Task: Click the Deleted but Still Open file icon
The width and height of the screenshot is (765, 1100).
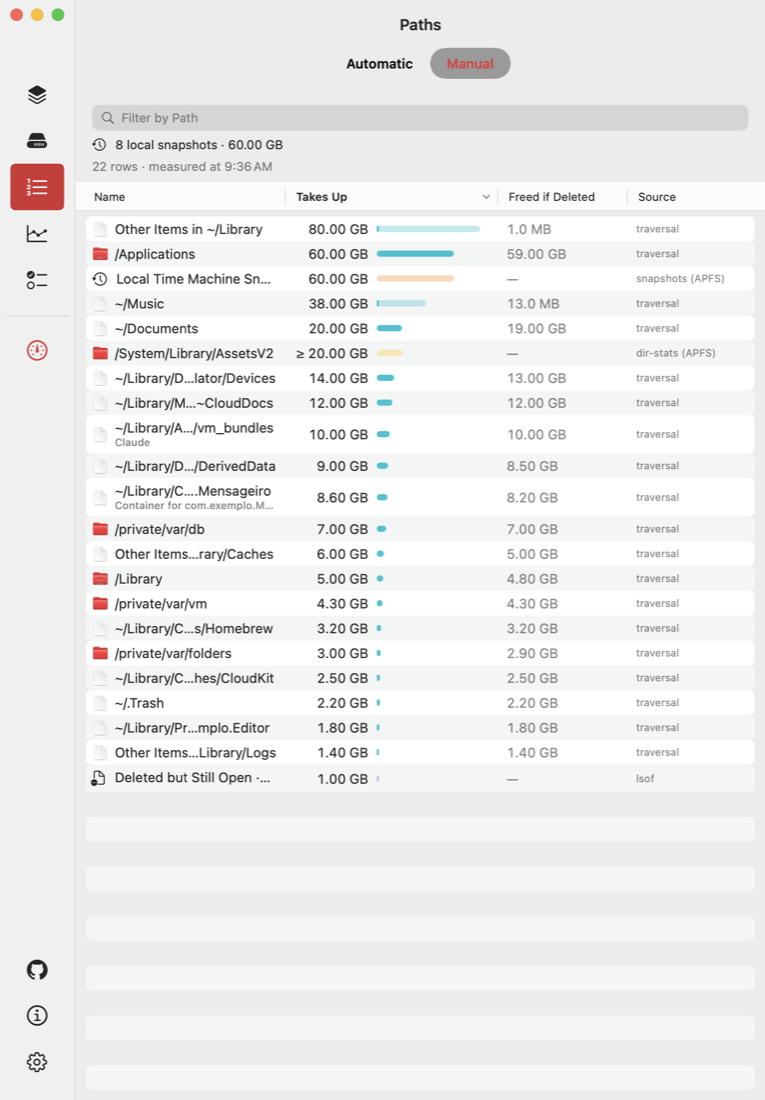Action: coord(99,778)
